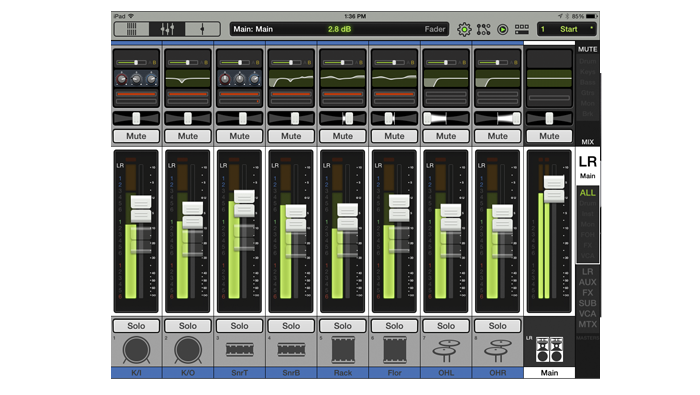The height and width of the screenshot is (395, 700).
Task: Select the SUB masters tab
Action: [588, 304]
